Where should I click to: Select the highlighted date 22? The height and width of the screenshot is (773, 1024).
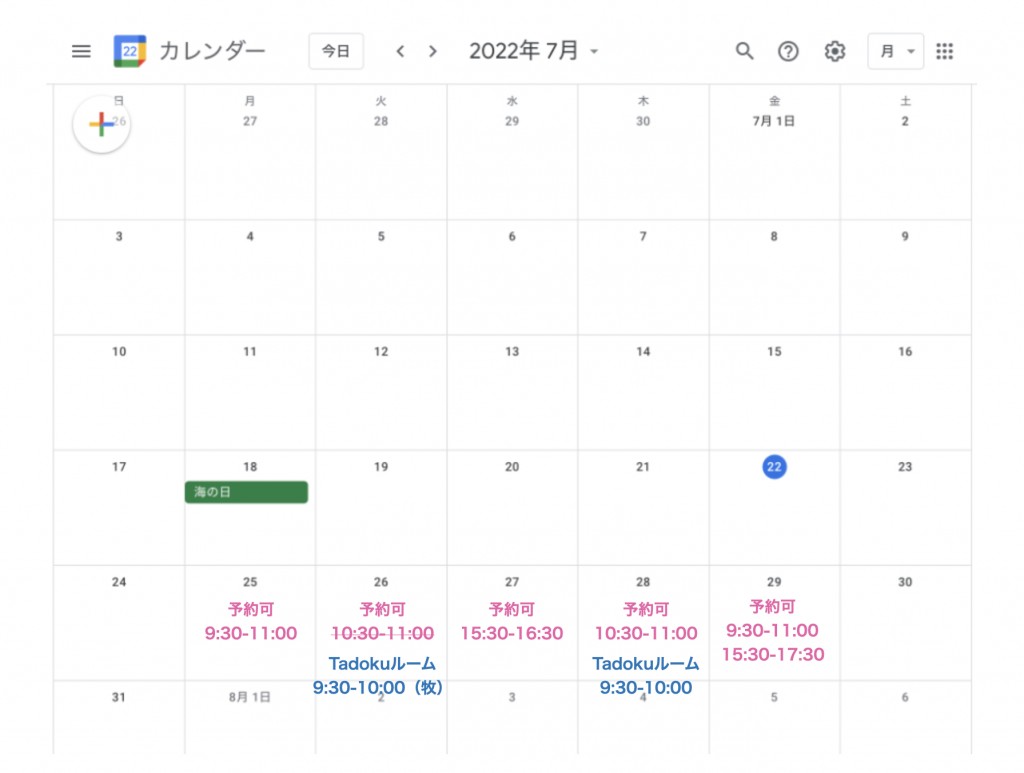click(774, 467)
